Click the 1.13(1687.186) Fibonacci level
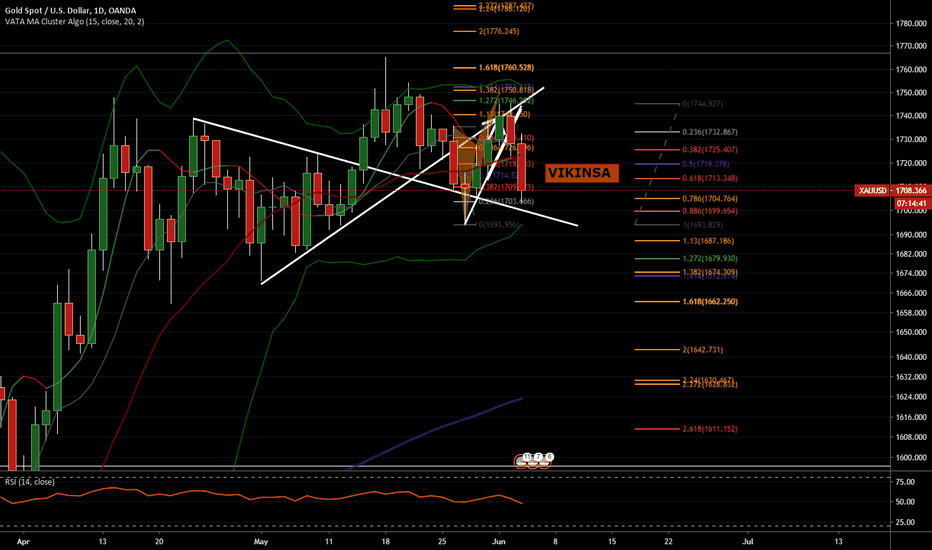Viewport: 932px width, 550px height. pyautogui.click(x=708, y=241)
